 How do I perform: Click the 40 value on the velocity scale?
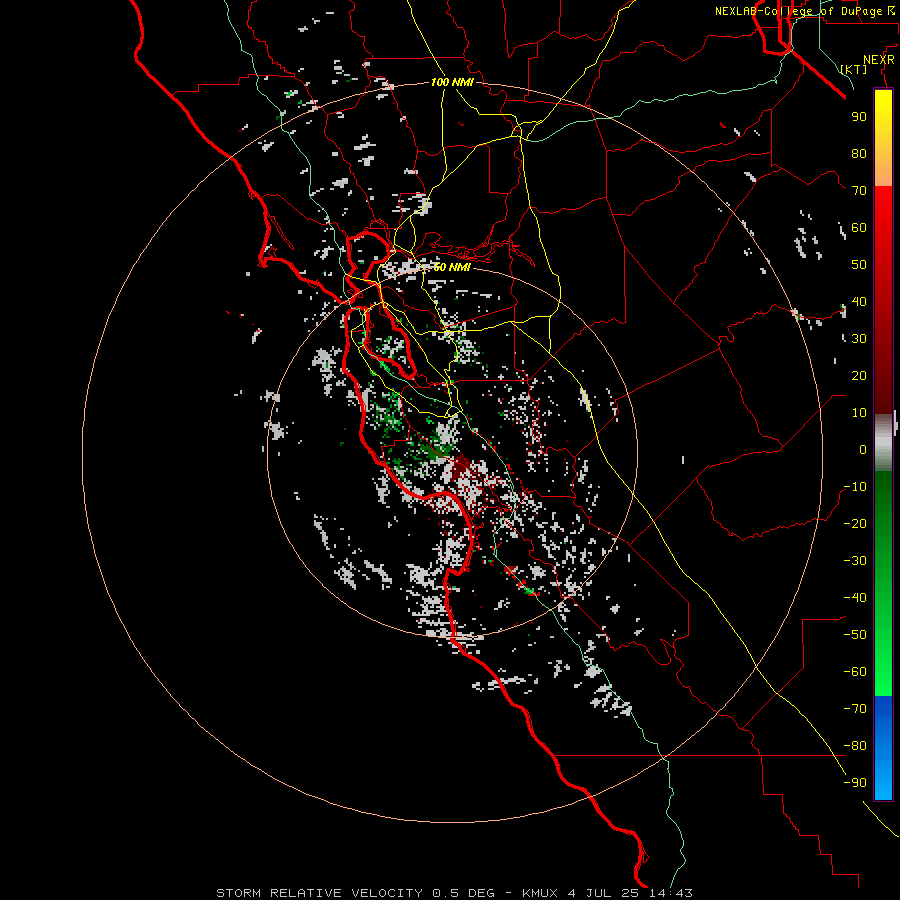click(859, 301)
